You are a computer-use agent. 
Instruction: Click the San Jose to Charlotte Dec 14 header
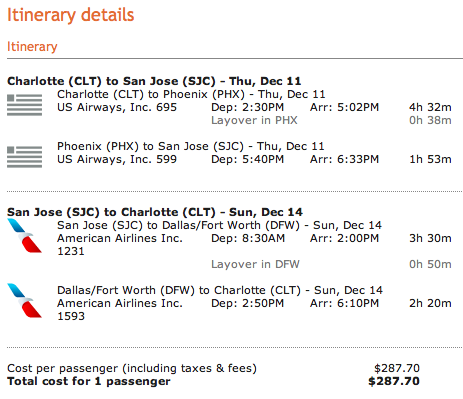(x=155, y=212)
